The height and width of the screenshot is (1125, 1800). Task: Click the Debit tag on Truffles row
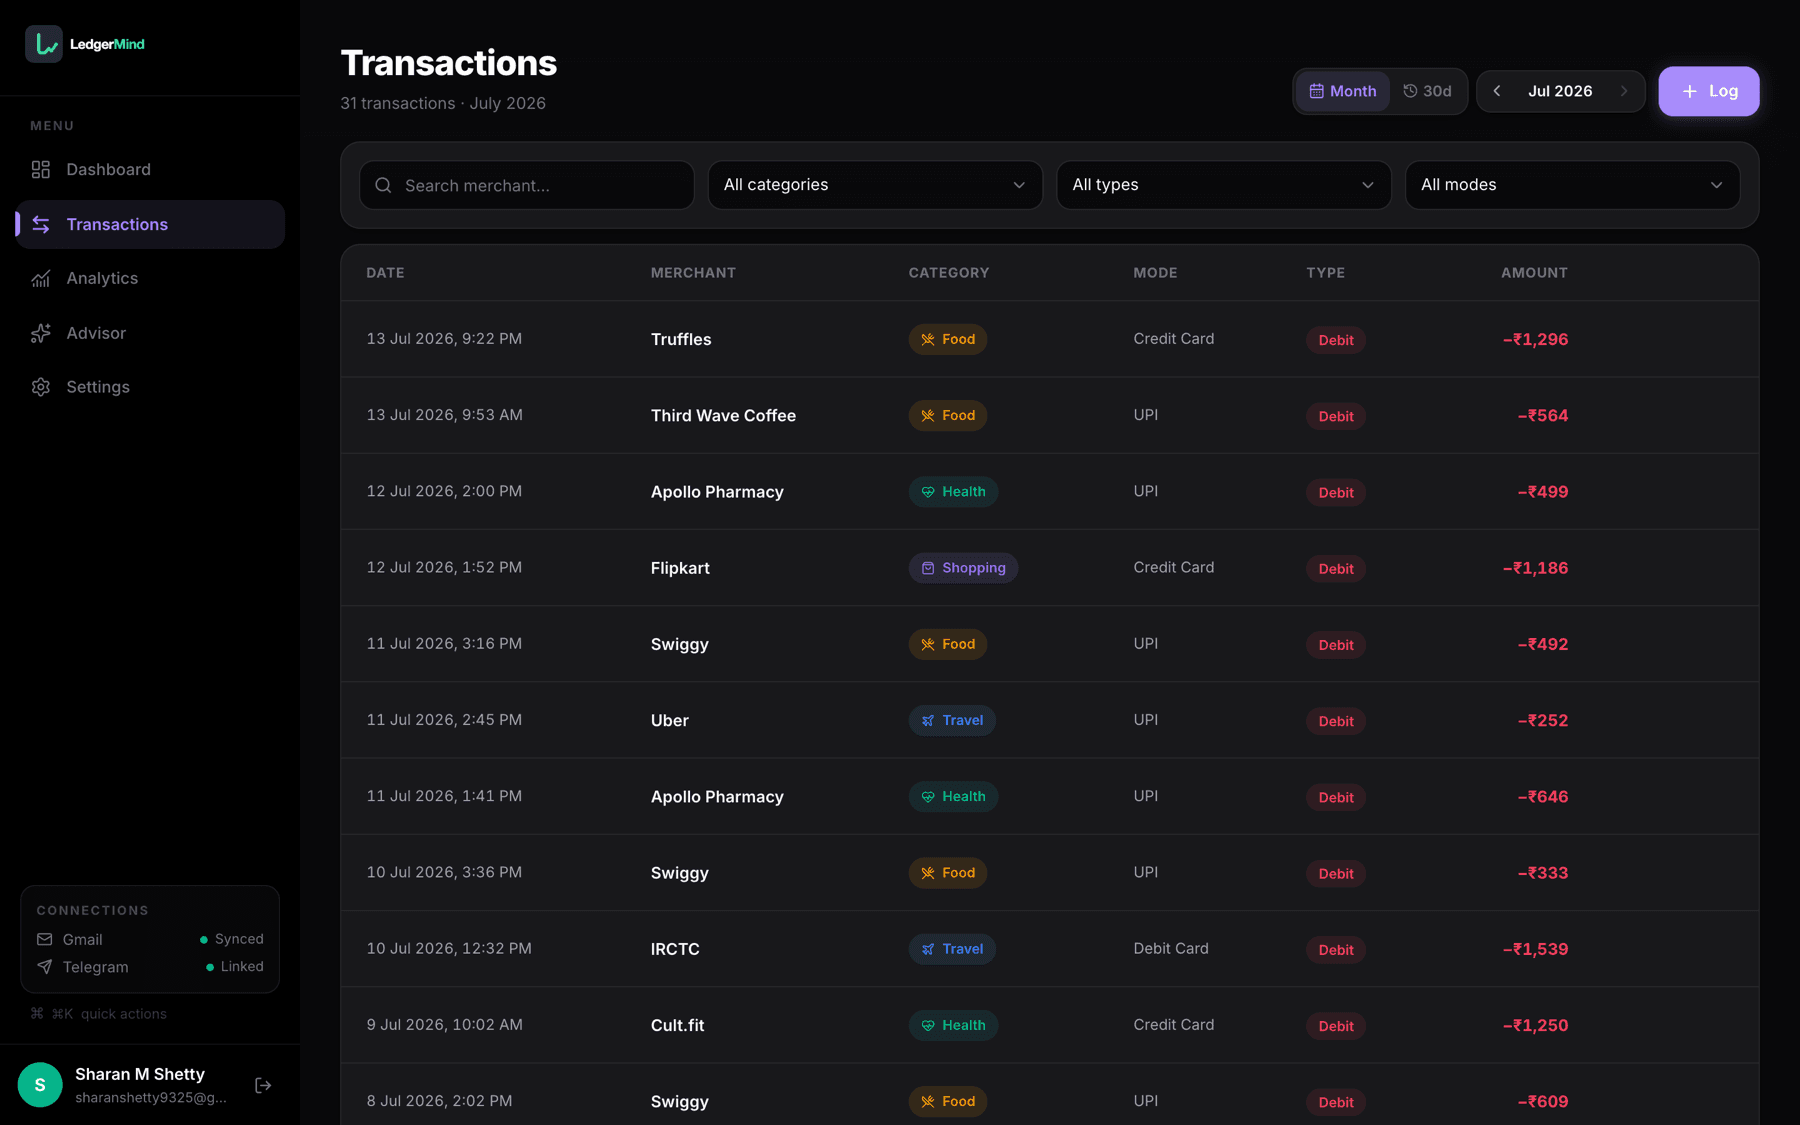click(x=1335, y=340)
